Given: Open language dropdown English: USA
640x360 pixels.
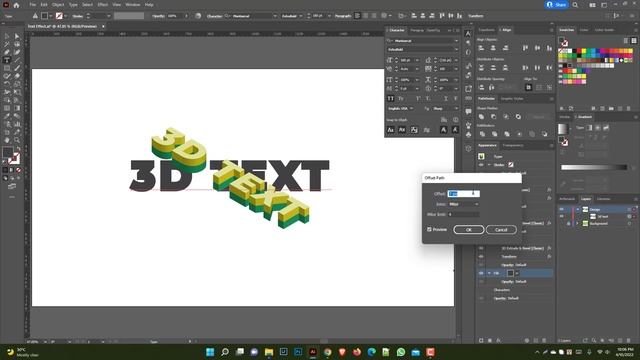Looking at the screenshot, I should pos(400,109).
